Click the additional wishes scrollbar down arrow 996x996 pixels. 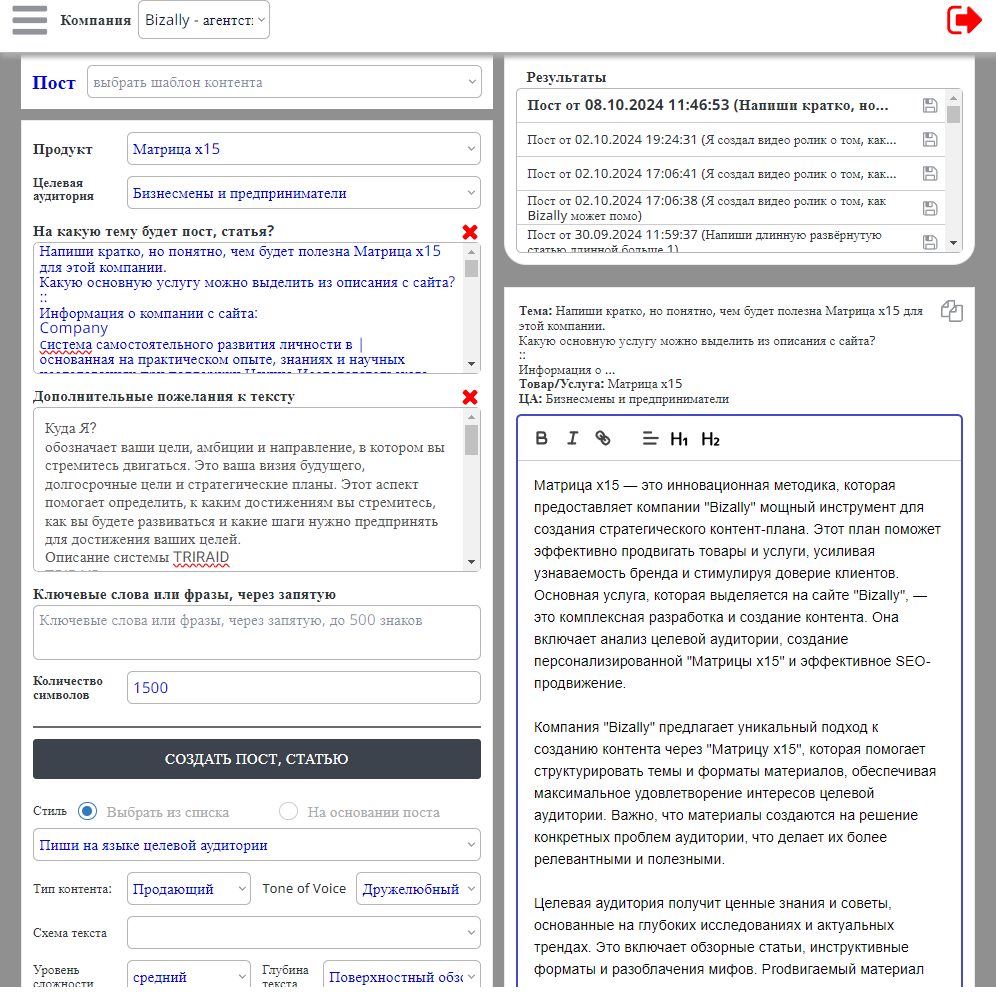(x=471, y=562)
